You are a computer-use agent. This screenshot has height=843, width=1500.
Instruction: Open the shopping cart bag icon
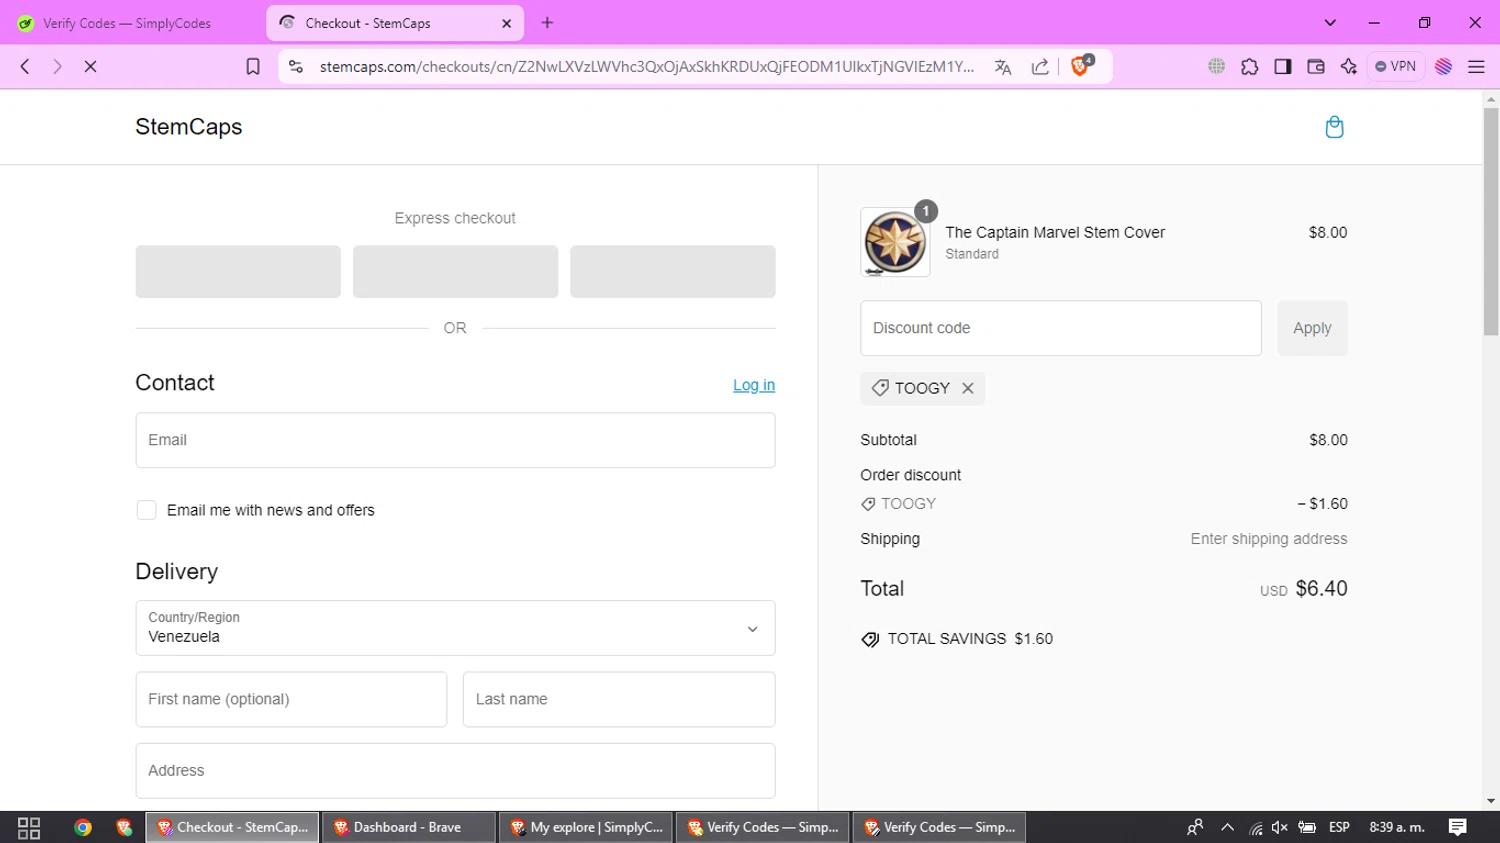click(x=1334, y=127)
